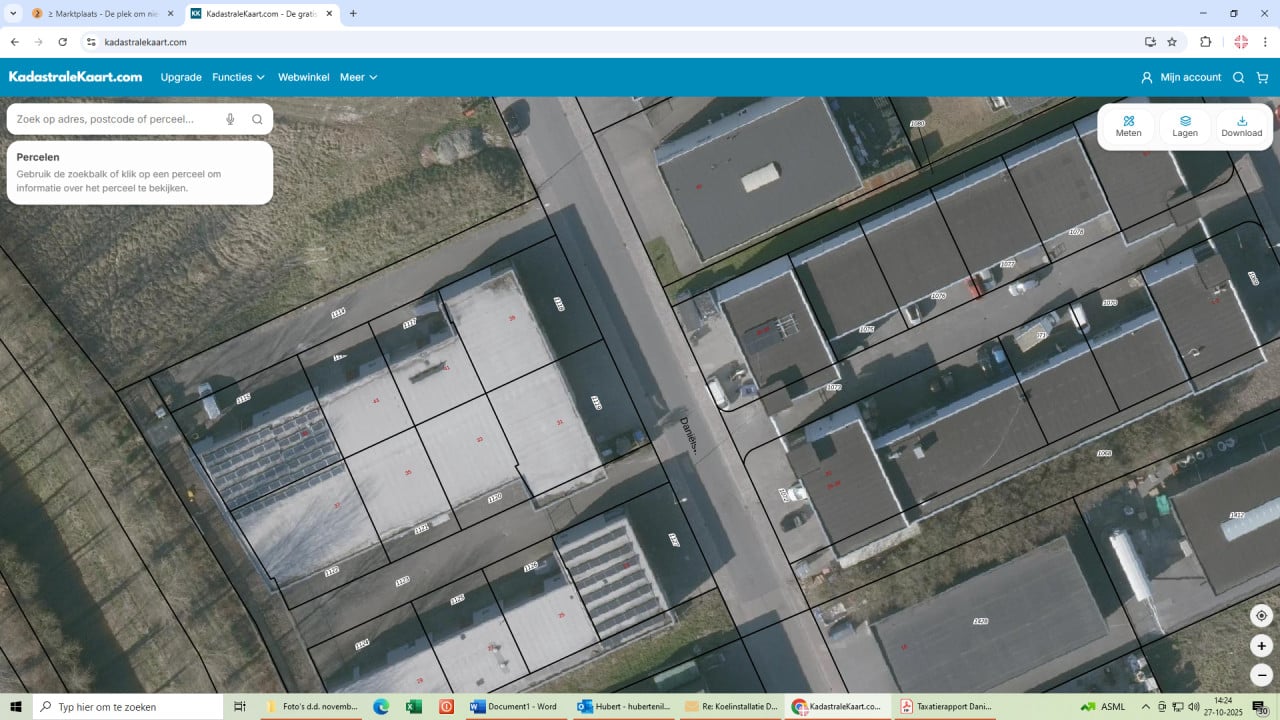Zoom in on the map

(1261, 646)
